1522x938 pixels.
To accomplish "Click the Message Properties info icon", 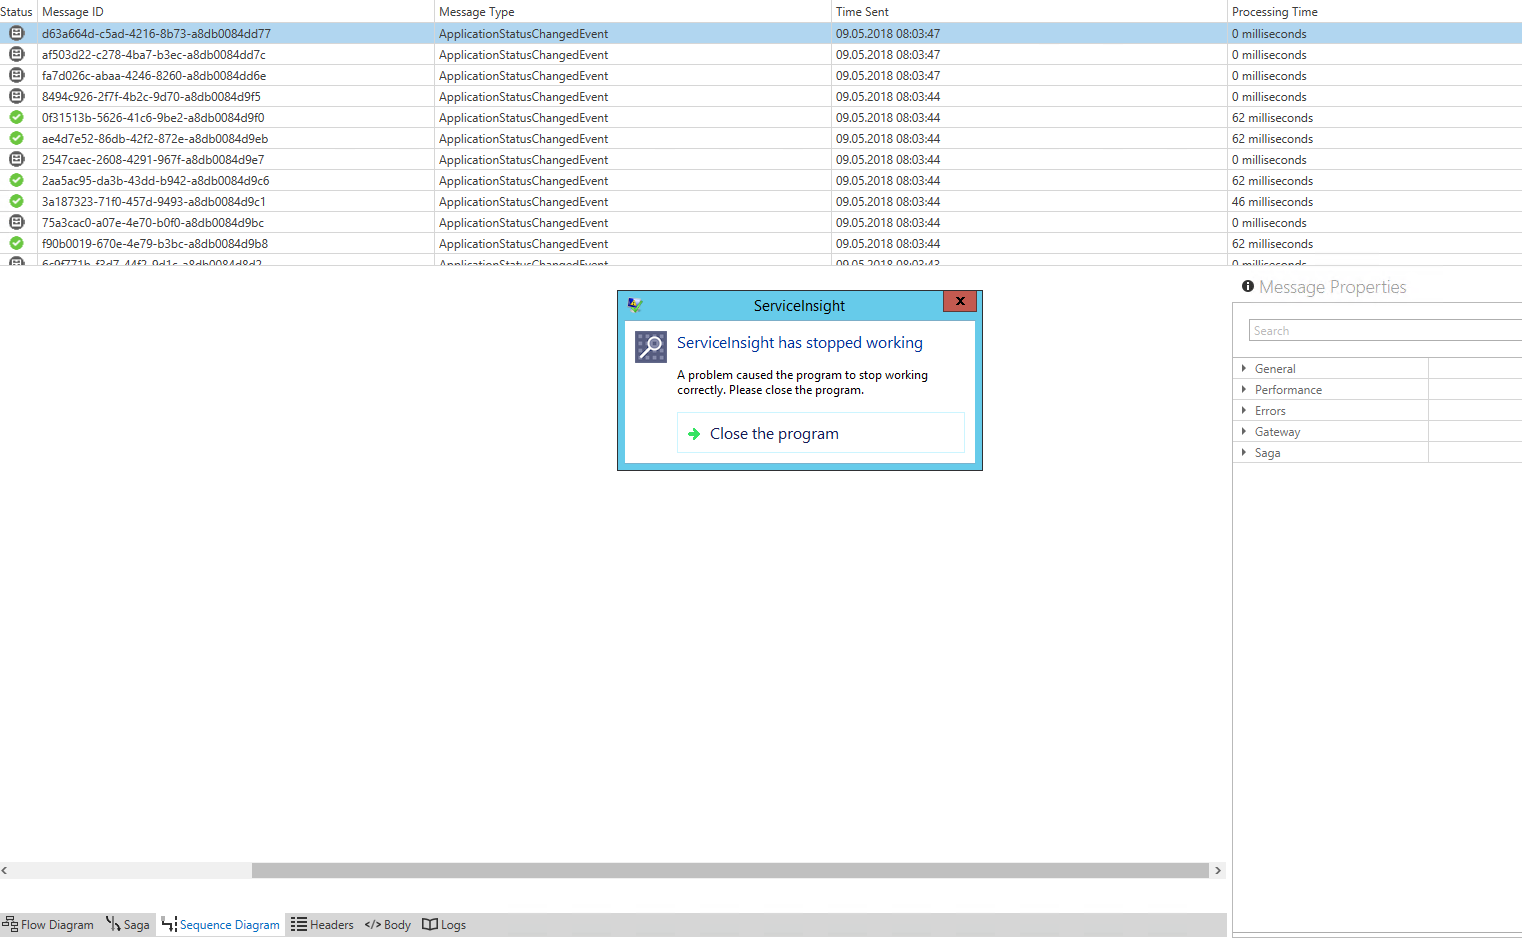I will click(x=1247, y=286).
